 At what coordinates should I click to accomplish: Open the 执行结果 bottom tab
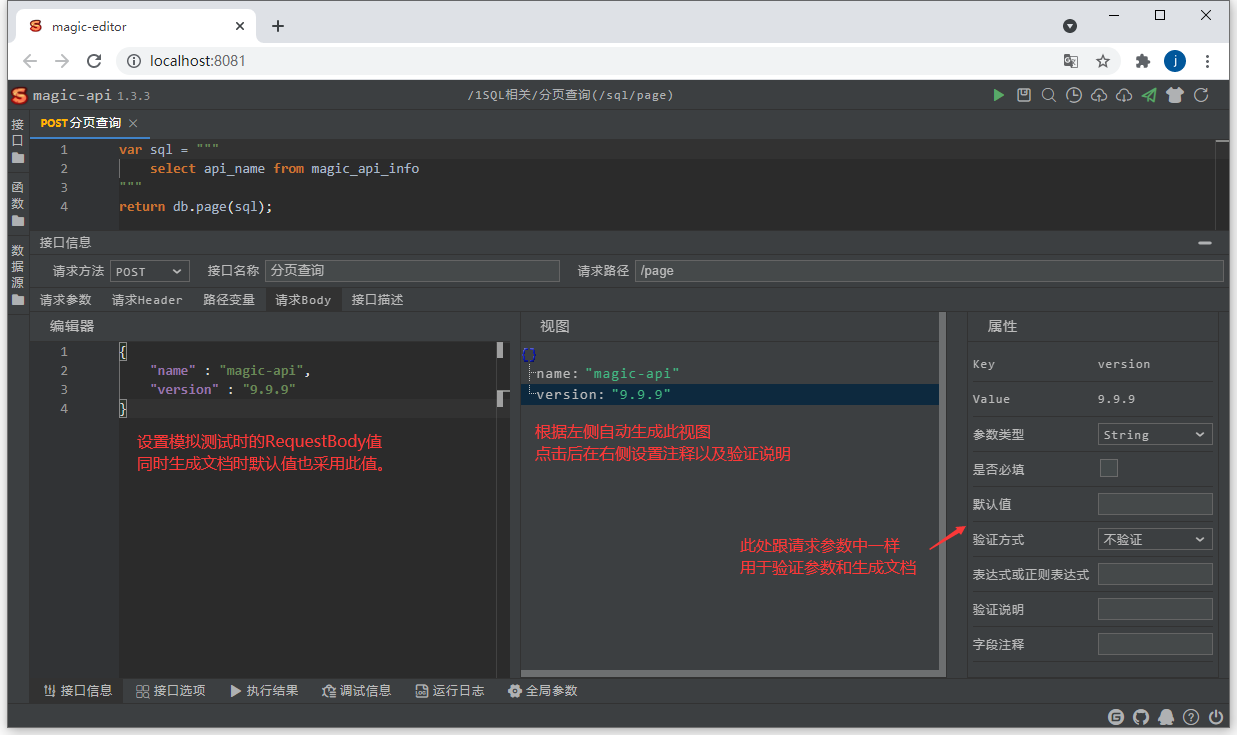point(264,690)
